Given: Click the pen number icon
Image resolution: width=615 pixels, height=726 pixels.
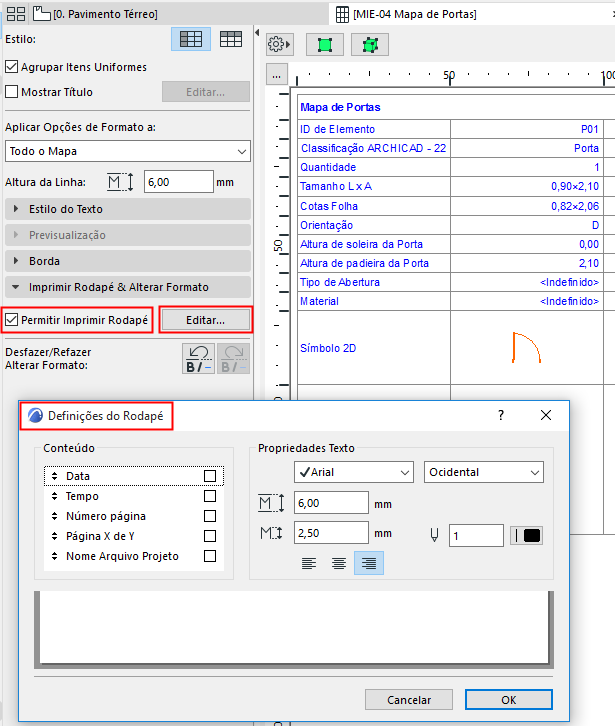Looking at the screenshot, I should pyautogui.click(x=434, y=536).
